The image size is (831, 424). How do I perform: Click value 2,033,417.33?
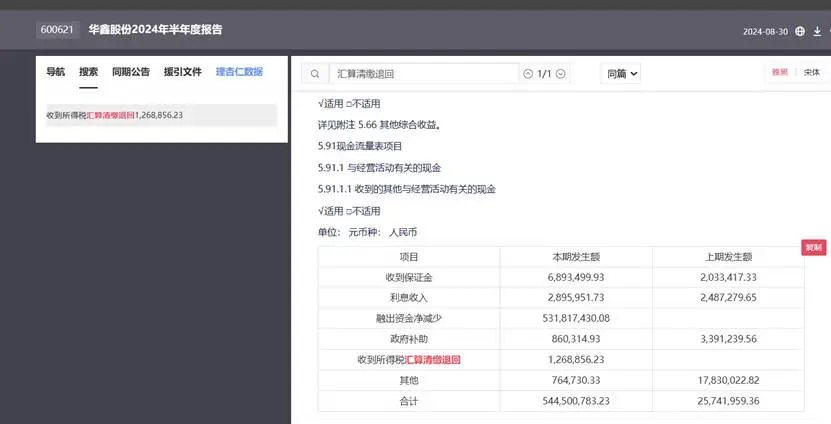pos(728,277)
